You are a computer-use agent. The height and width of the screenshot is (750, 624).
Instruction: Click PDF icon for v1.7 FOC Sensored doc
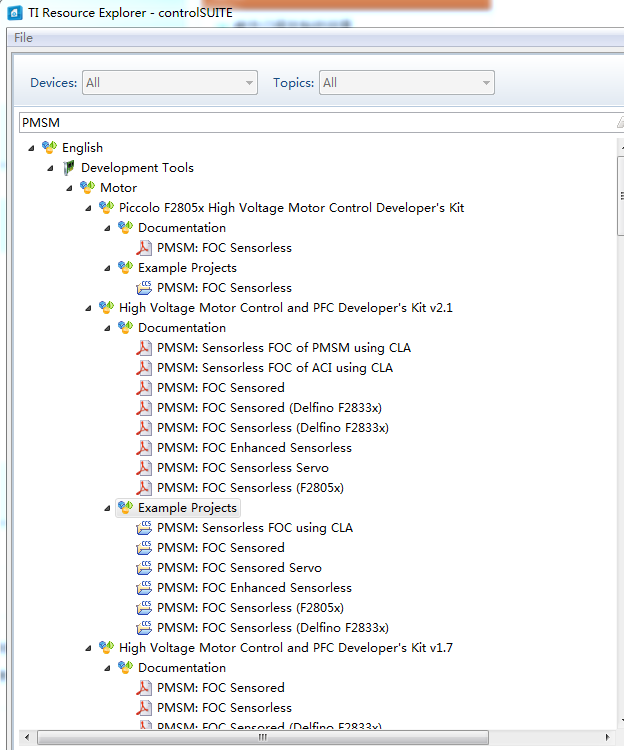click(144, 688)
